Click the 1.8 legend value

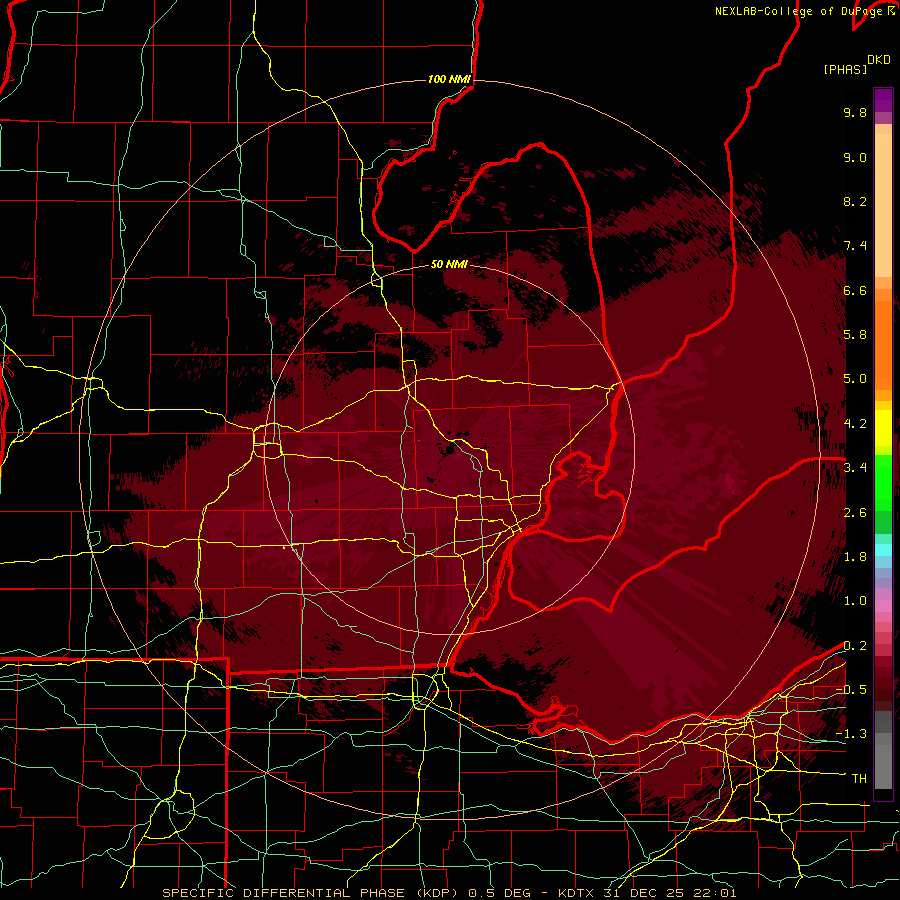[855, 557]
